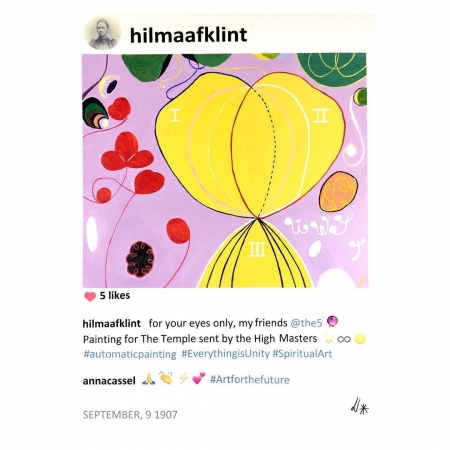Click the clapping hands emoji in the comment
Viewport: 450px width, 450px height.
point(166,378)
